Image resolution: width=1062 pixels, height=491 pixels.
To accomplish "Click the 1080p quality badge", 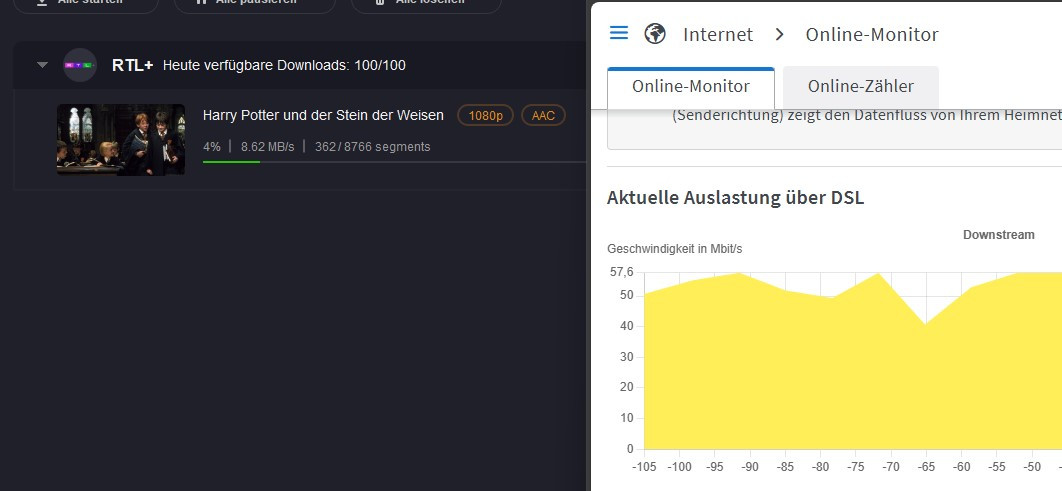I will [485, 116].
